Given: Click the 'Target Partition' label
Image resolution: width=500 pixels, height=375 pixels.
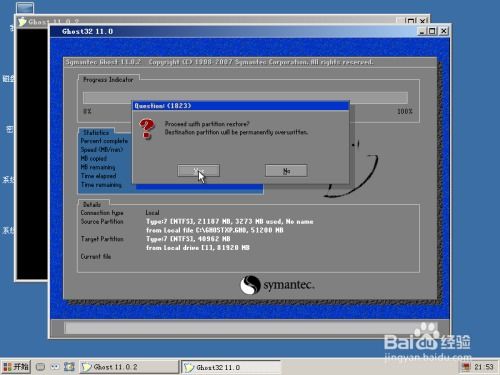Looking at the screenshot, I should (x=102, y=239).
